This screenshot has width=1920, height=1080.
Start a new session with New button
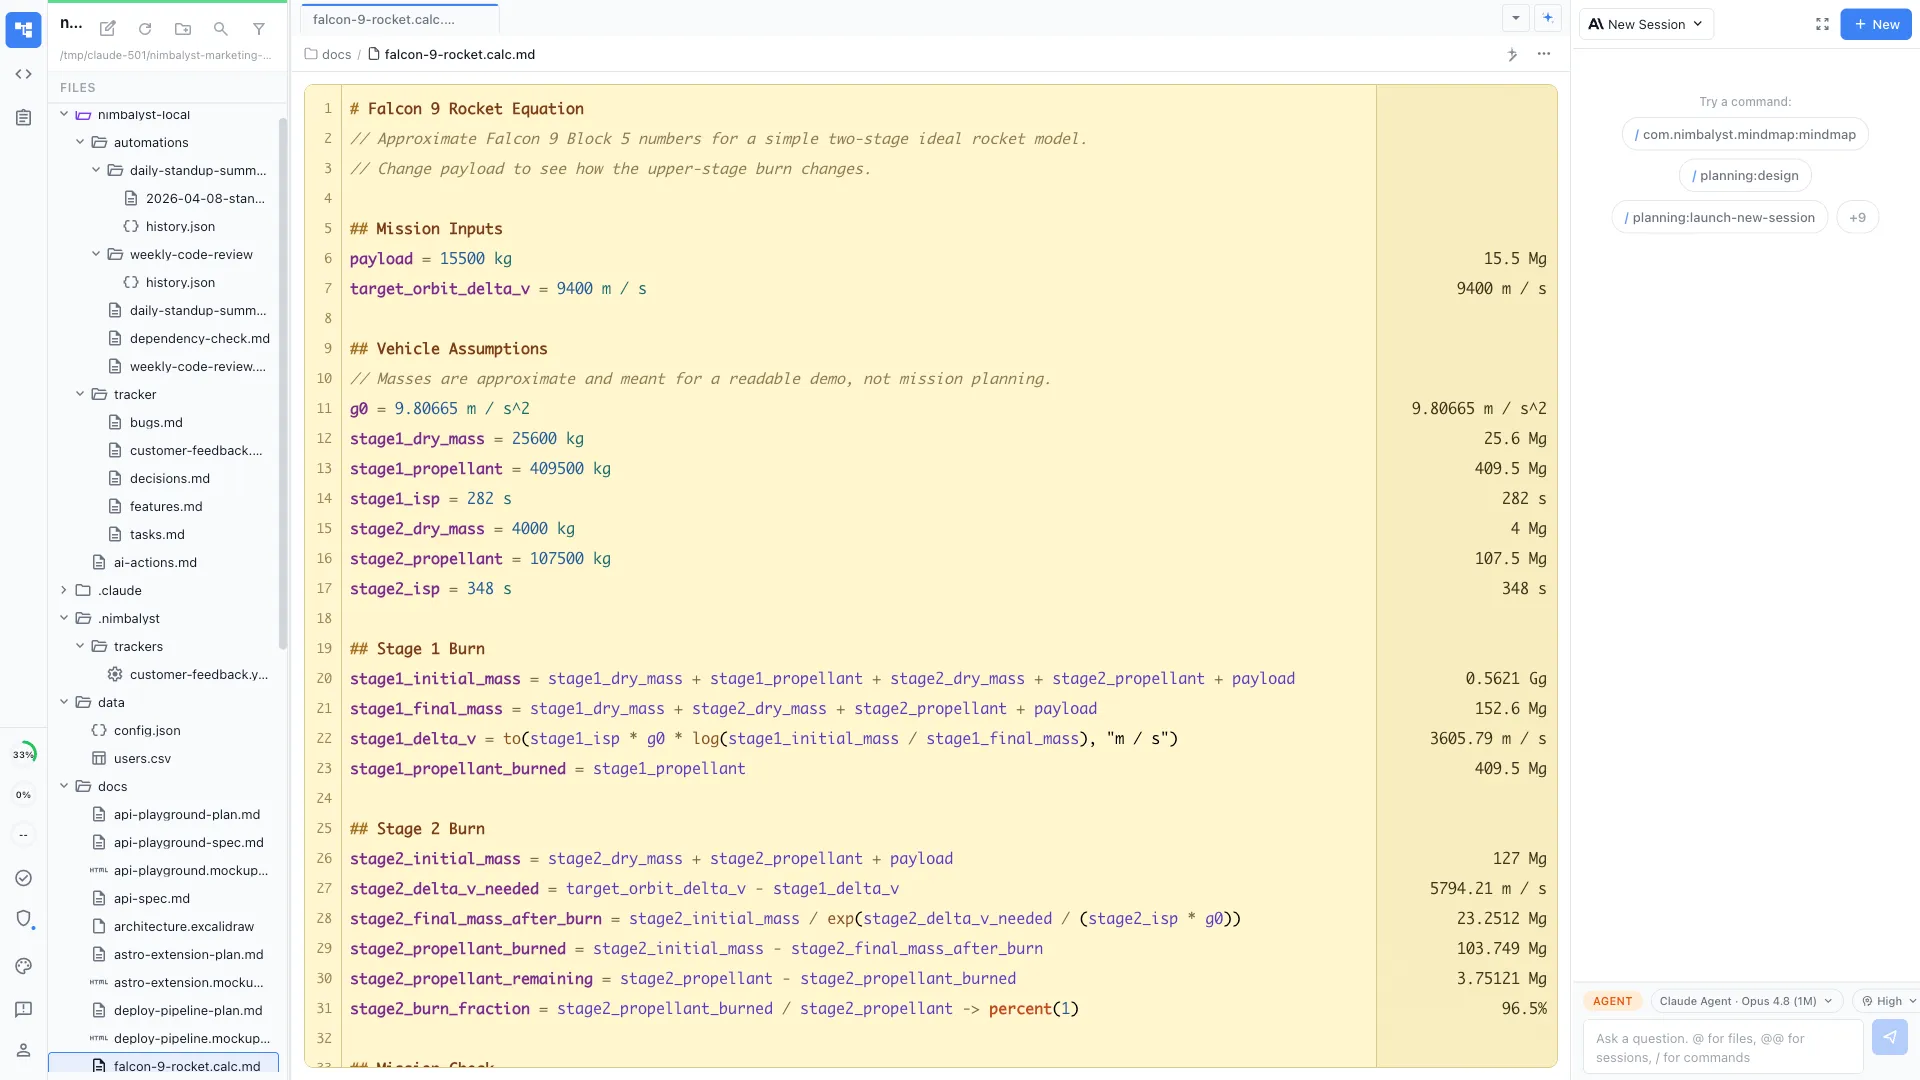1876,24
